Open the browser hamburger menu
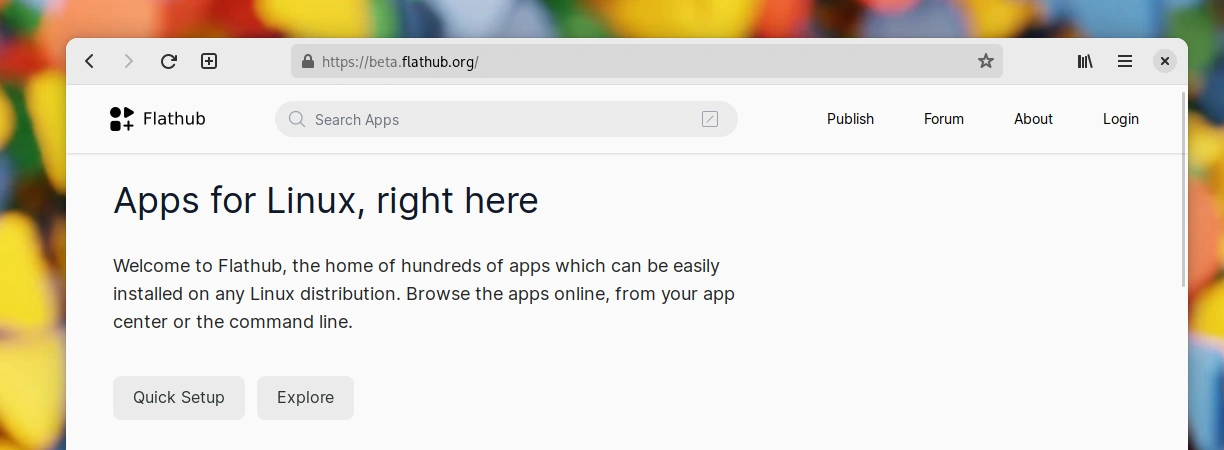The image size is (1224, 450). [x=1125, y=61]
